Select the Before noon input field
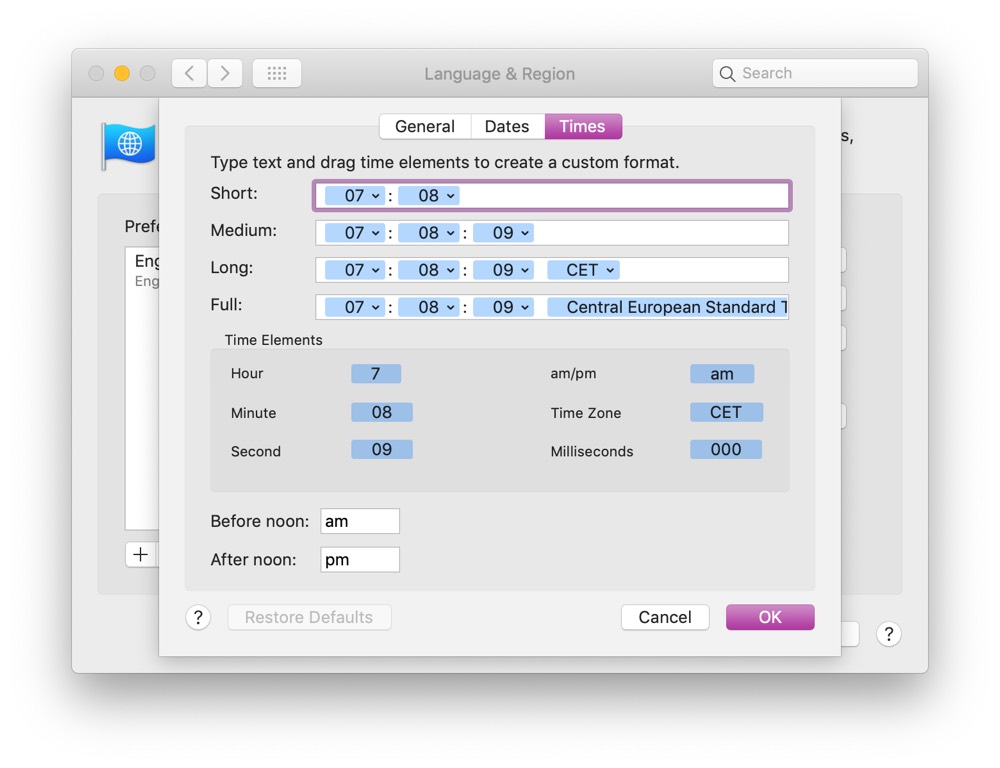 359,520
